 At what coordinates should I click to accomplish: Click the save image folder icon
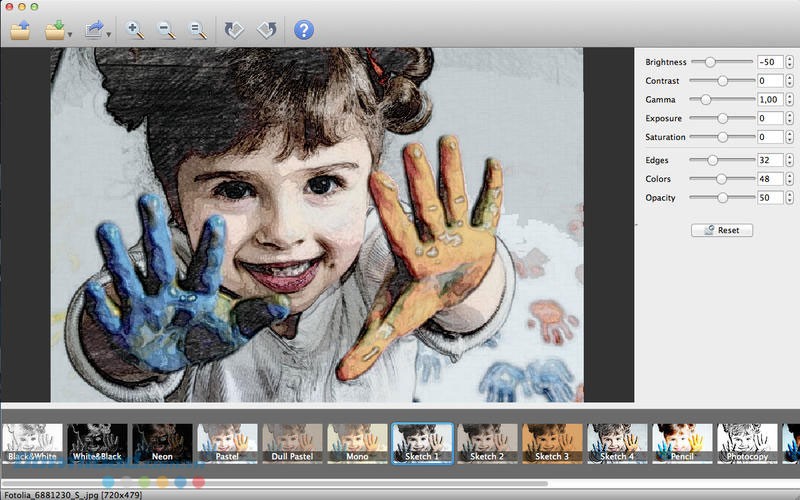point(55,30)
